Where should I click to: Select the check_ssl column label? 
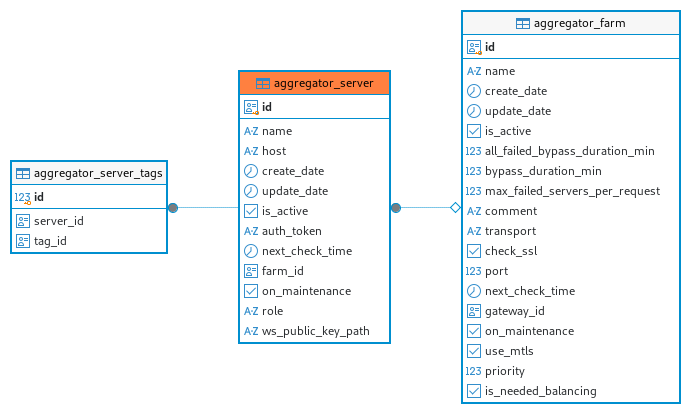click(511, 251)
